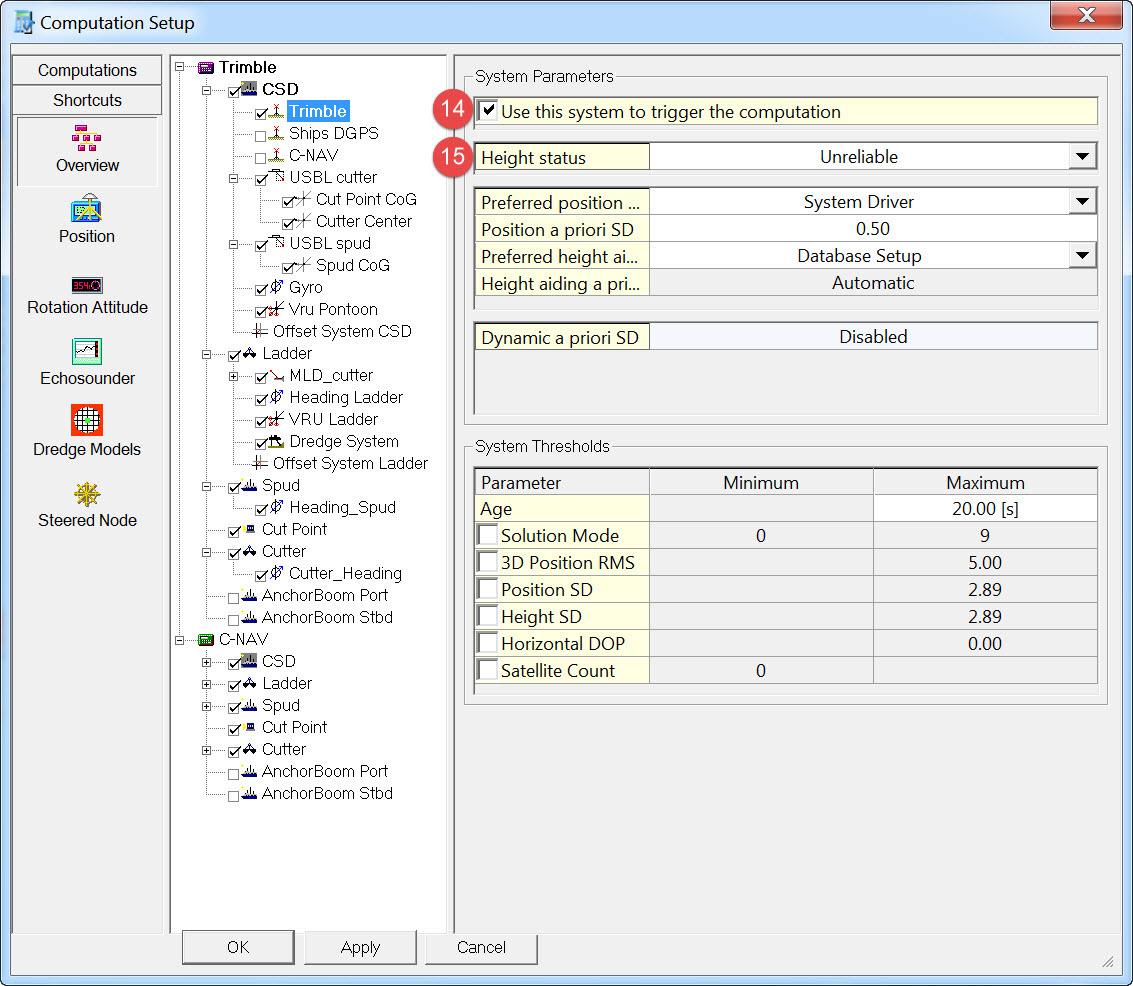Click the OK button
Viewport: 1133px width, 986px height.
pyautogui.click(x=238, y=947)
